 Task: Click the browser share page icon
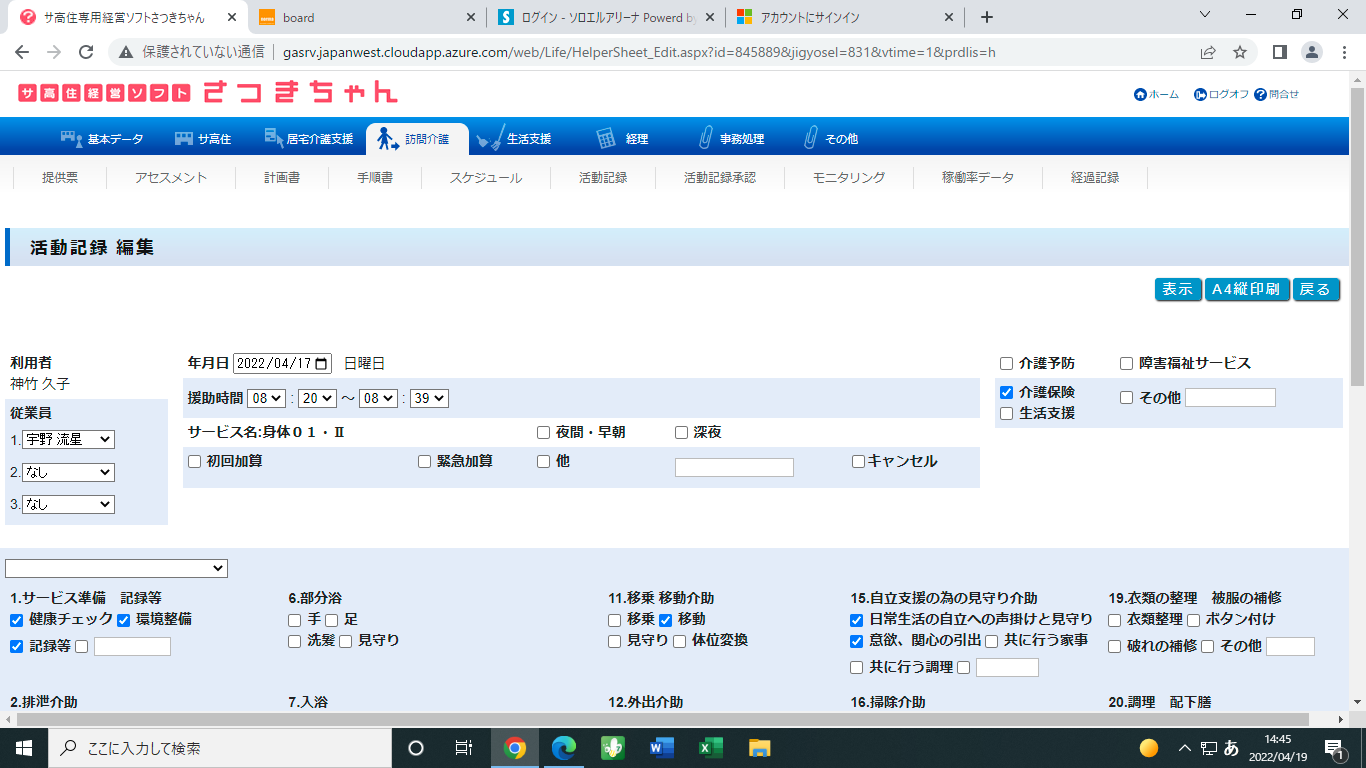(x=1208, y=52)
